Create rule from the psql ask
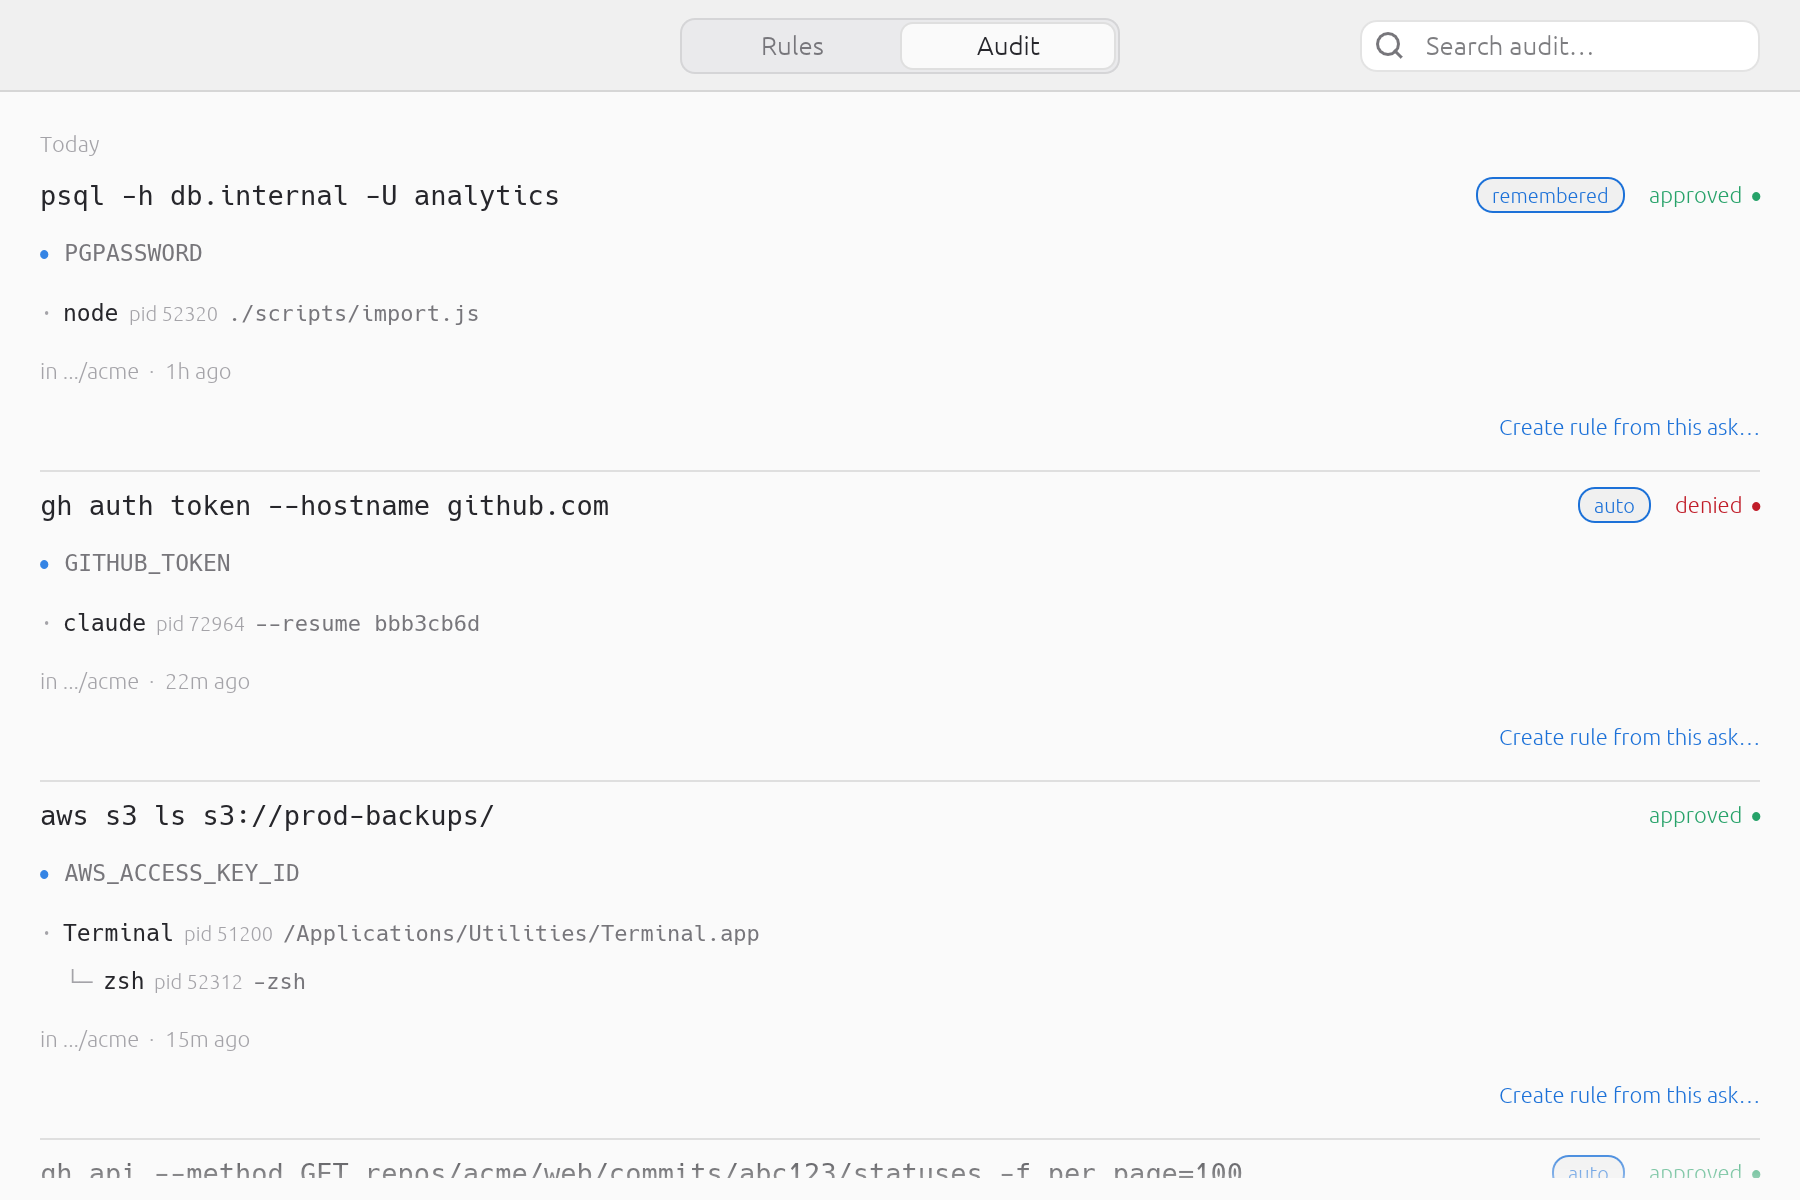The width and height of the screenshot is (1800, 1200). 1629,428
